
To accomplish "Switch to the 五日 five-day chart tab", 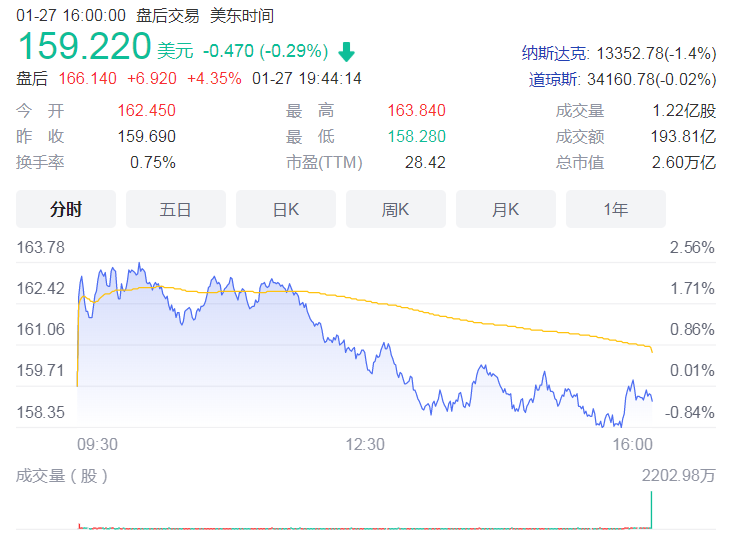I will [x=176, y=209].
